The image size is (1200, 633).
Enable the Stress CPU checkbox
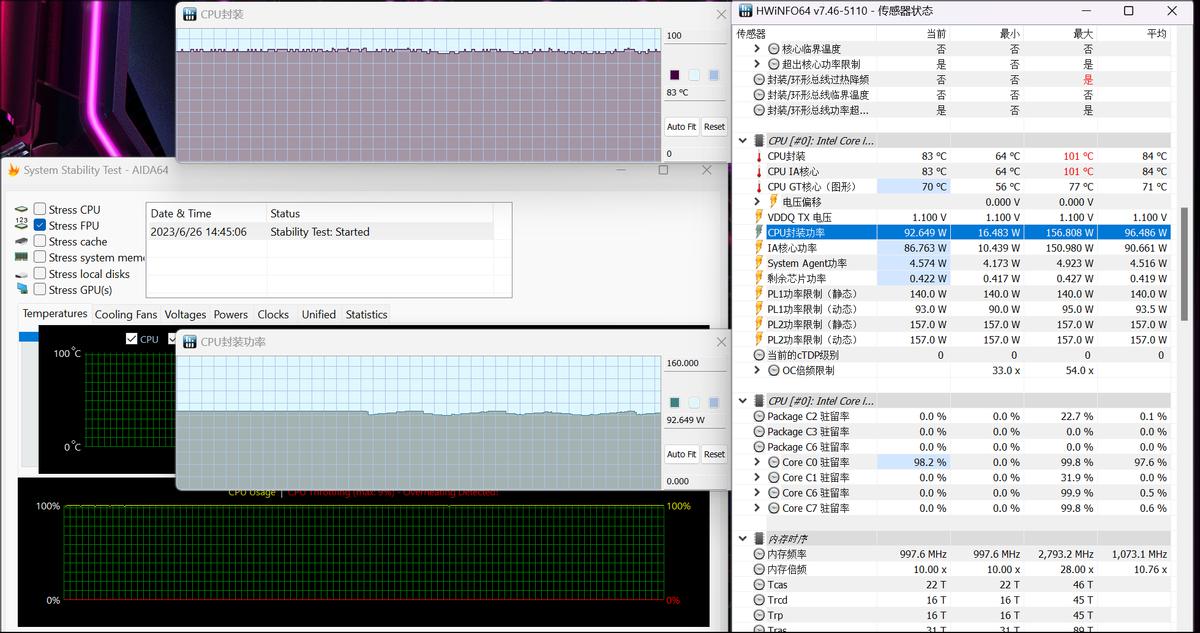[x=40, y=209]
